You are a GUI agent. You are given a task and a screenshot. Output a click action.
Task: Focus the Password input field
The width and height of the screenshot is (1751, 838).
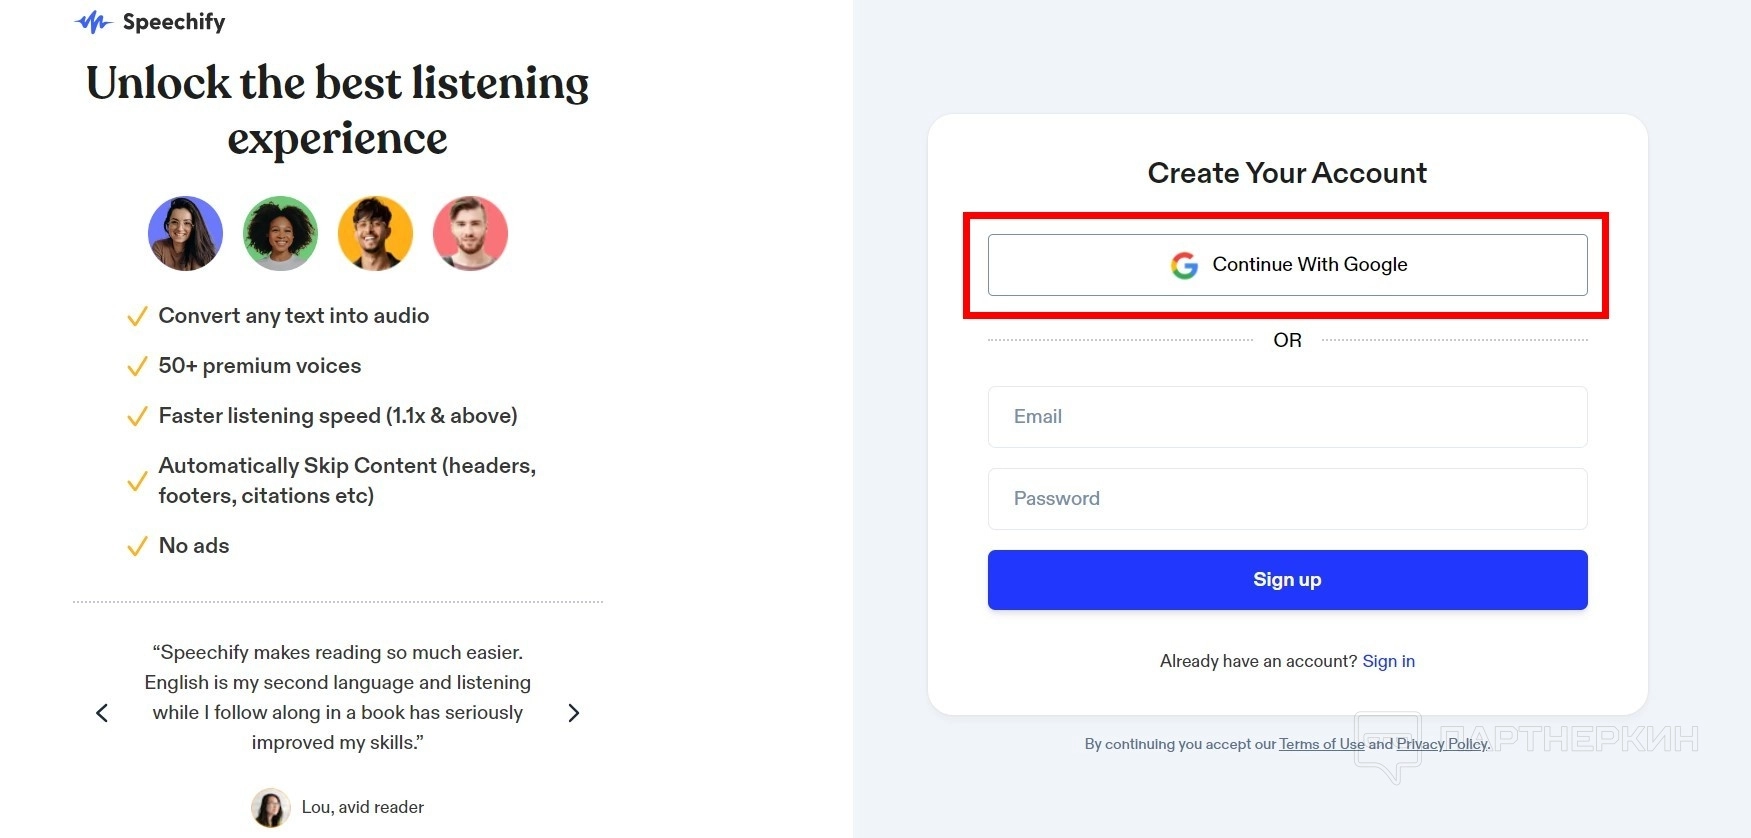tap(1287, 499)
